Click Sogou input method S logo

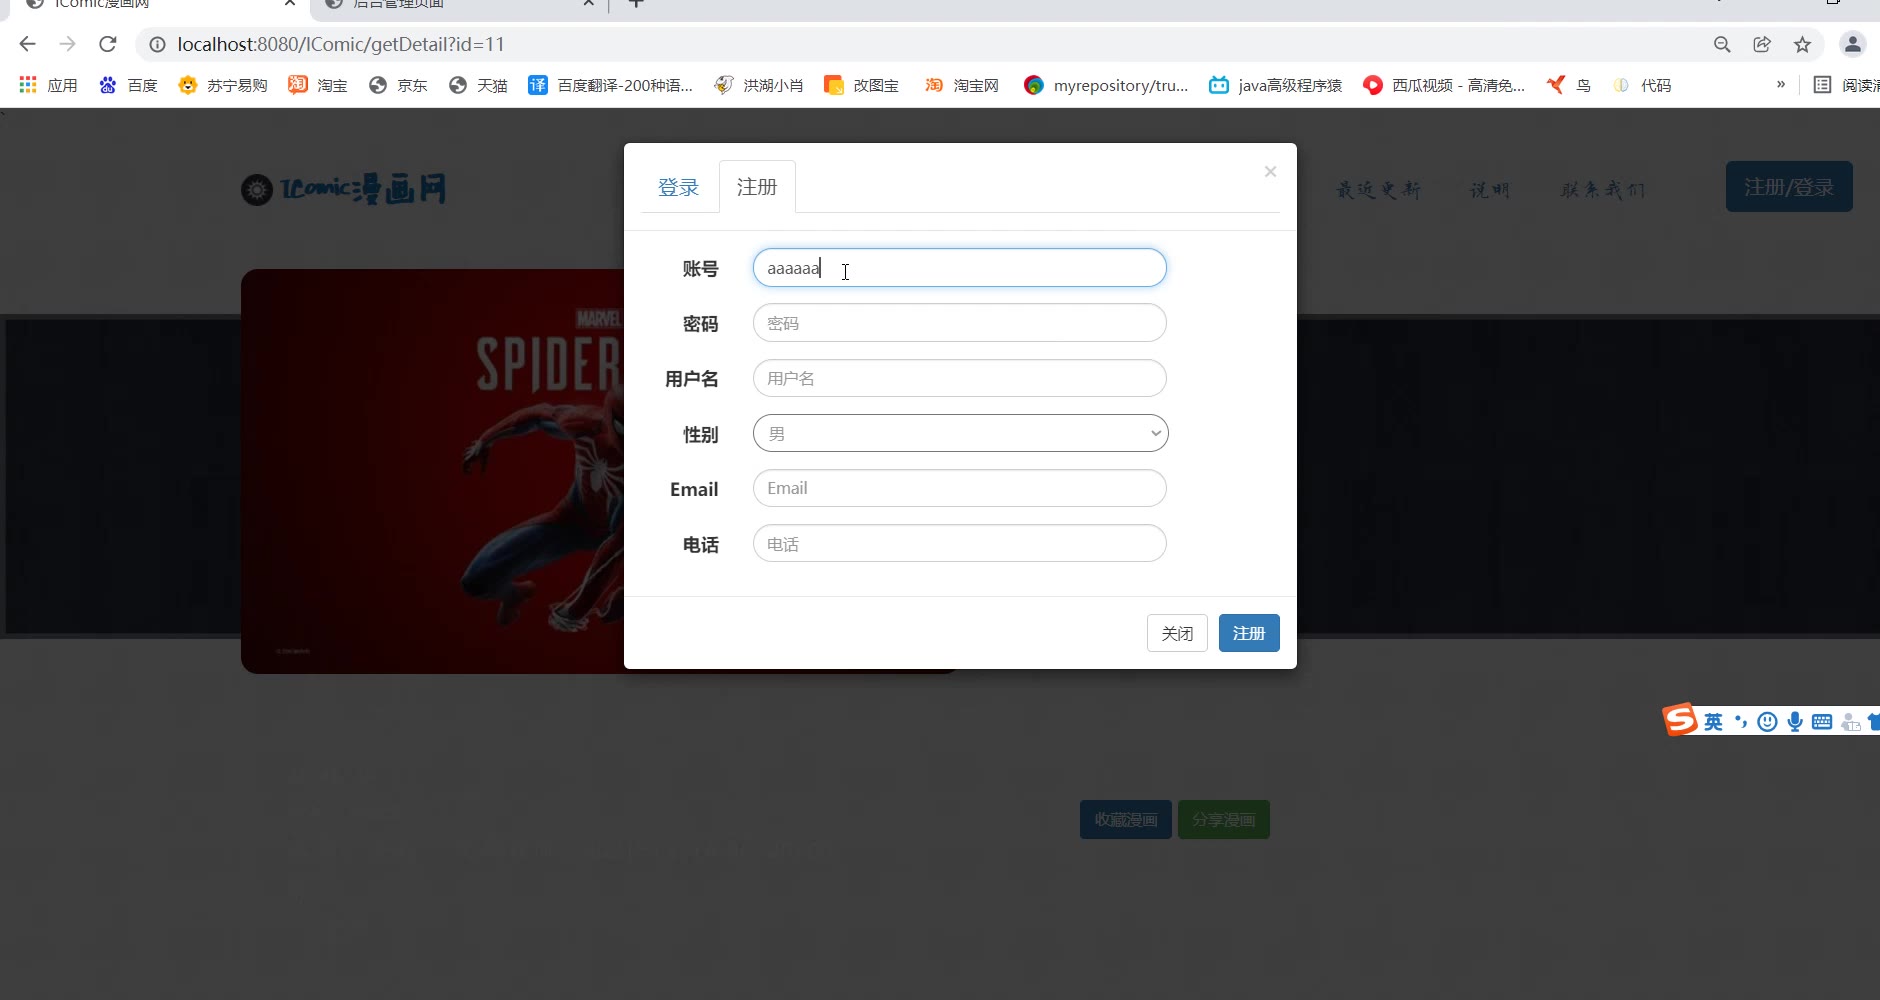coord(1680,719)
